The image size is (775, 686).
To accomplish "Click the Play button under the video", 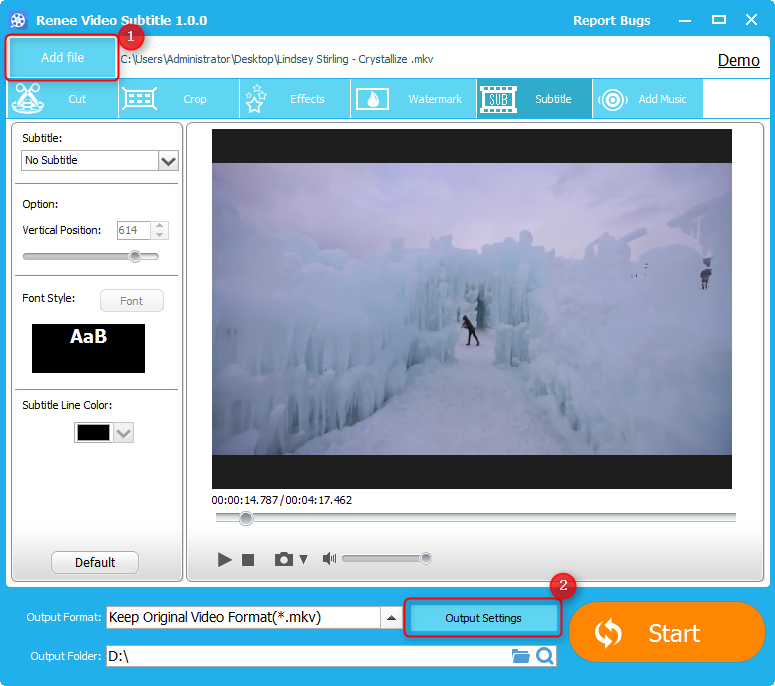I will (x=225, y=559).
